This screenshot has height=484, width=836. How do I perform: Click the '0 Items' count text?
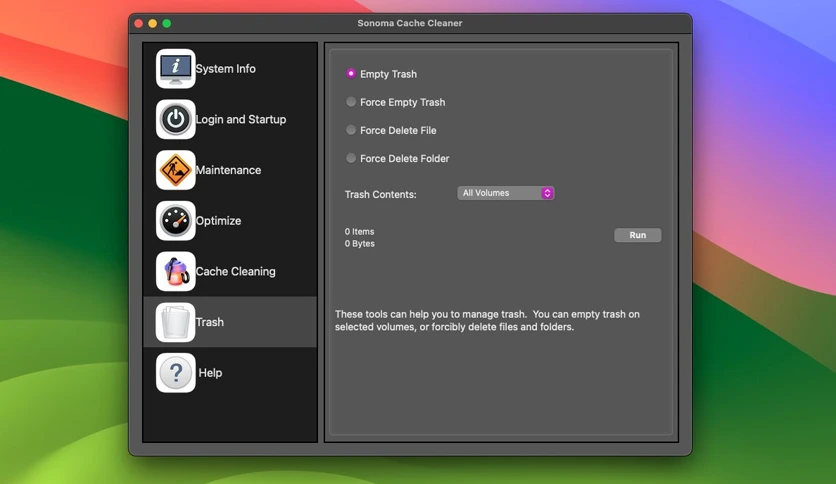point(359,231)
